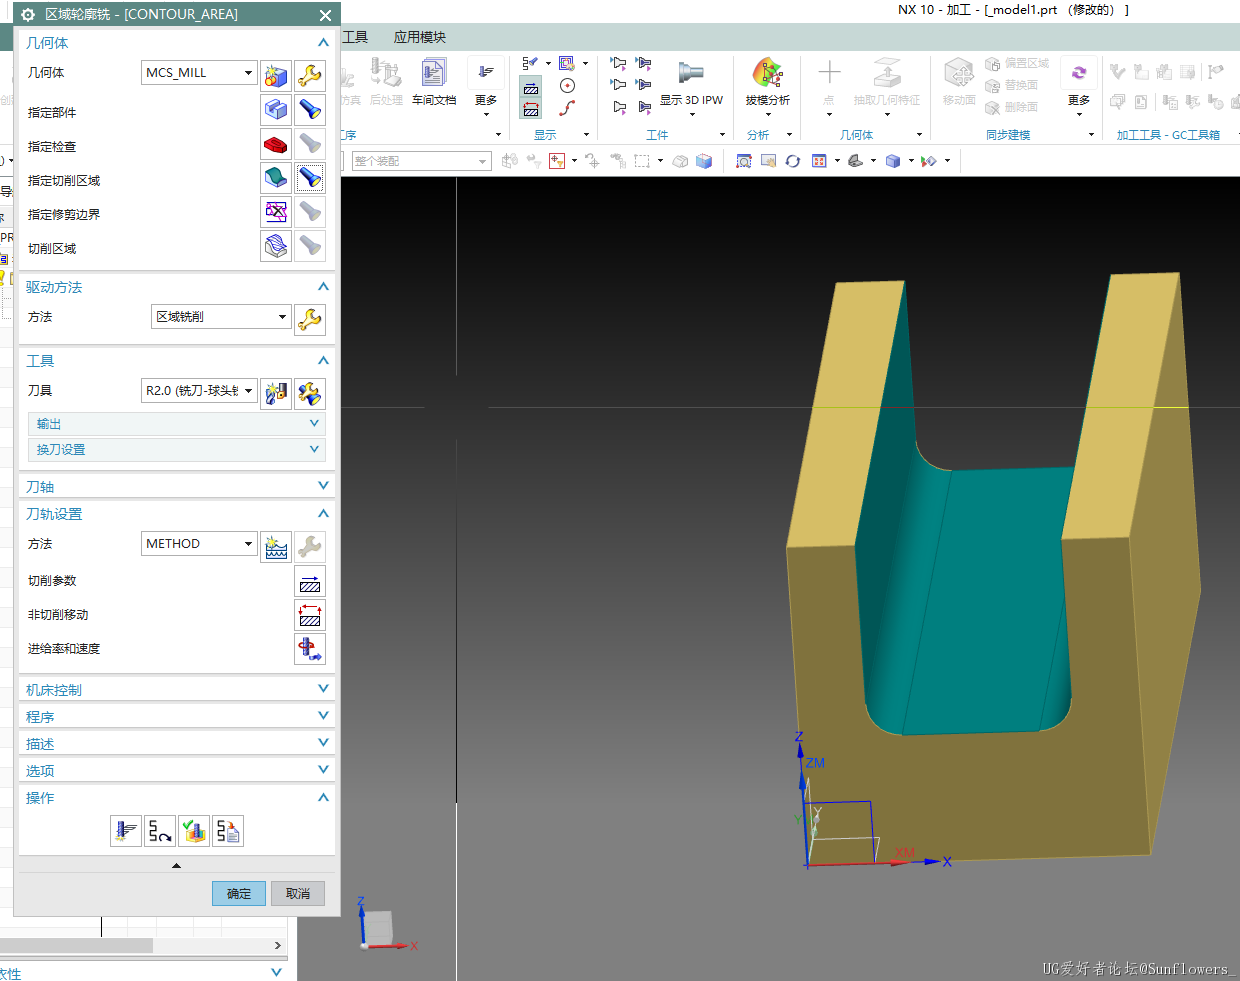Select cut area geometry icon in 指定切削区域 row
Image resolution: width=1240 pixels, height=981 pixels.
click(276, 178)
